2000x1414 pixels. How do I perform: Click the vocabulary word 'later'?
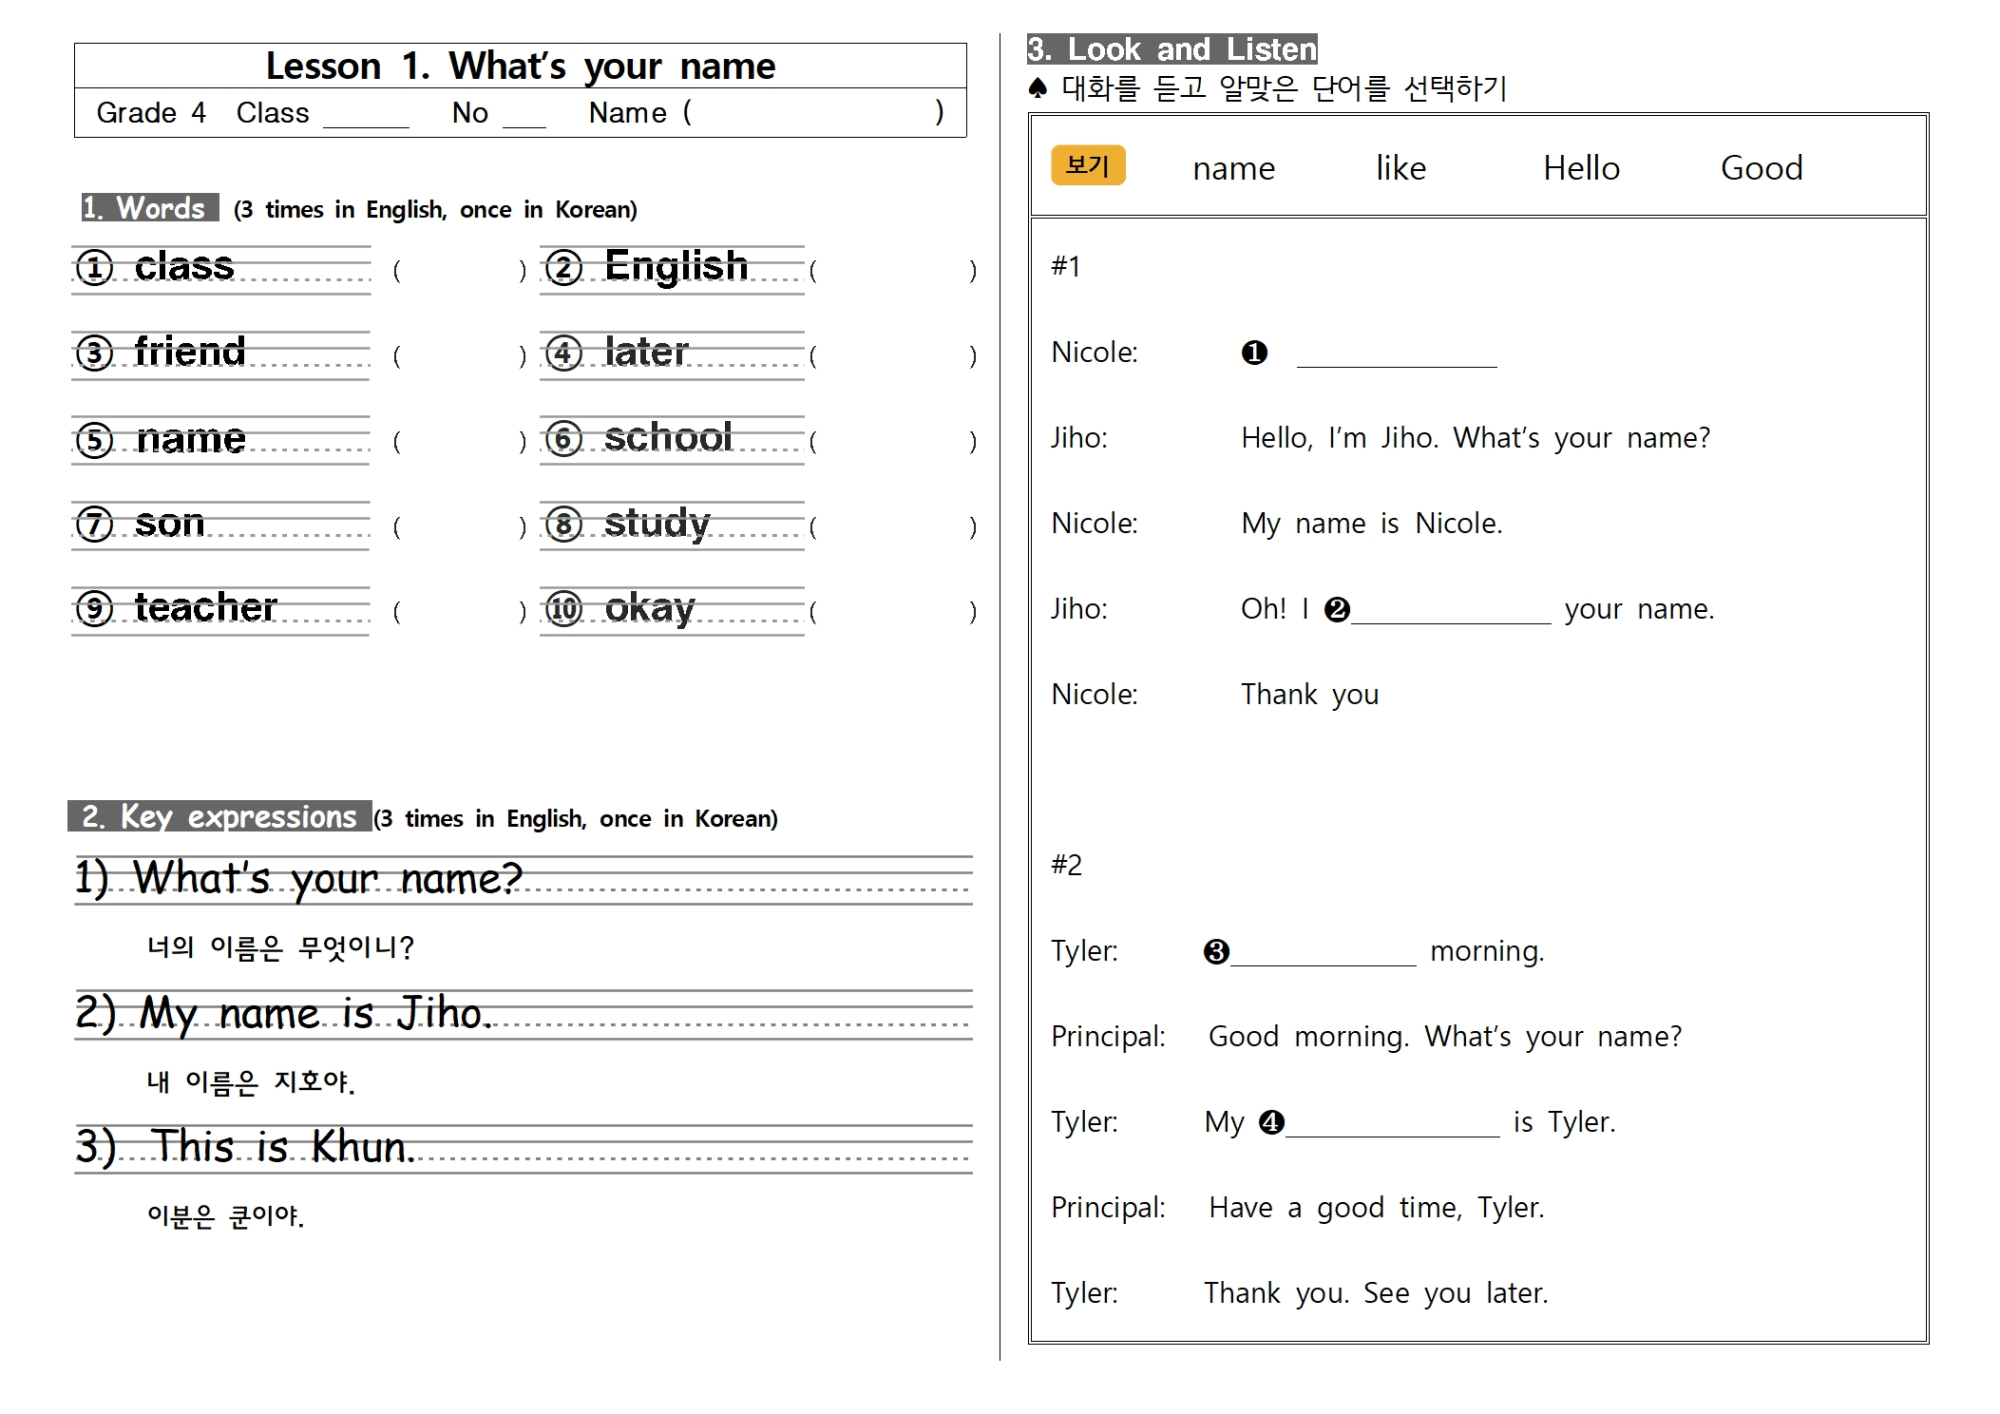point(646,352)
